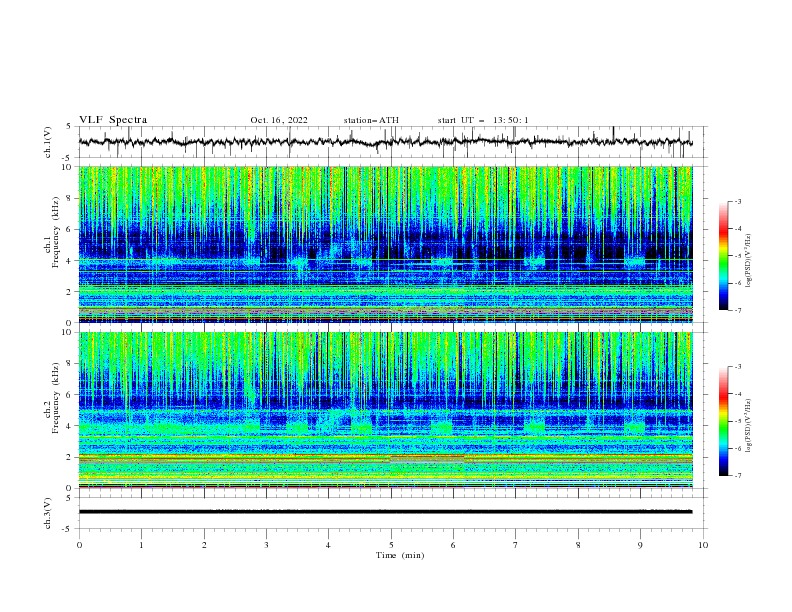This screenshot has width=792, height=612.
Task: Click the upper color bar legend
Action: pyautogui.click(x=723, y=256)
